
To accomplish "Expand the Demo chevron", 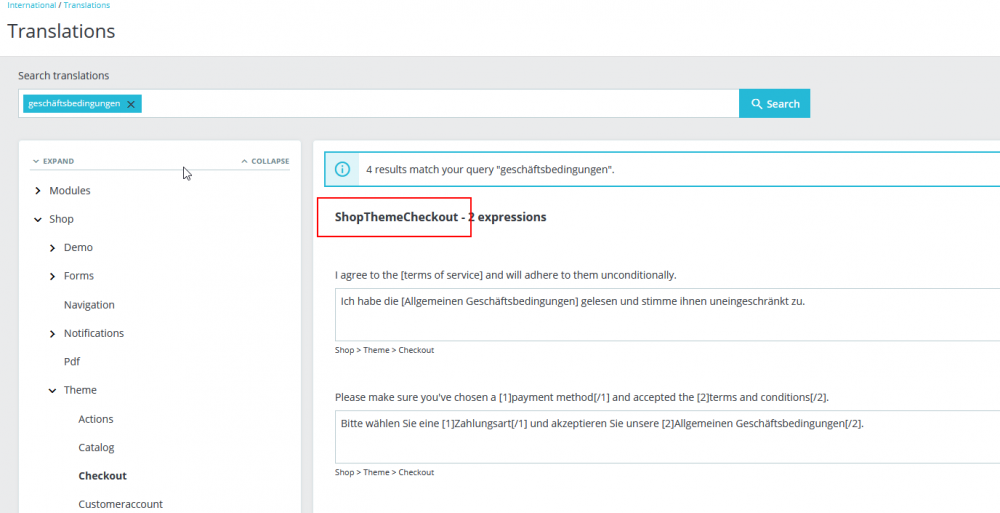I will (x=52, y=248).
